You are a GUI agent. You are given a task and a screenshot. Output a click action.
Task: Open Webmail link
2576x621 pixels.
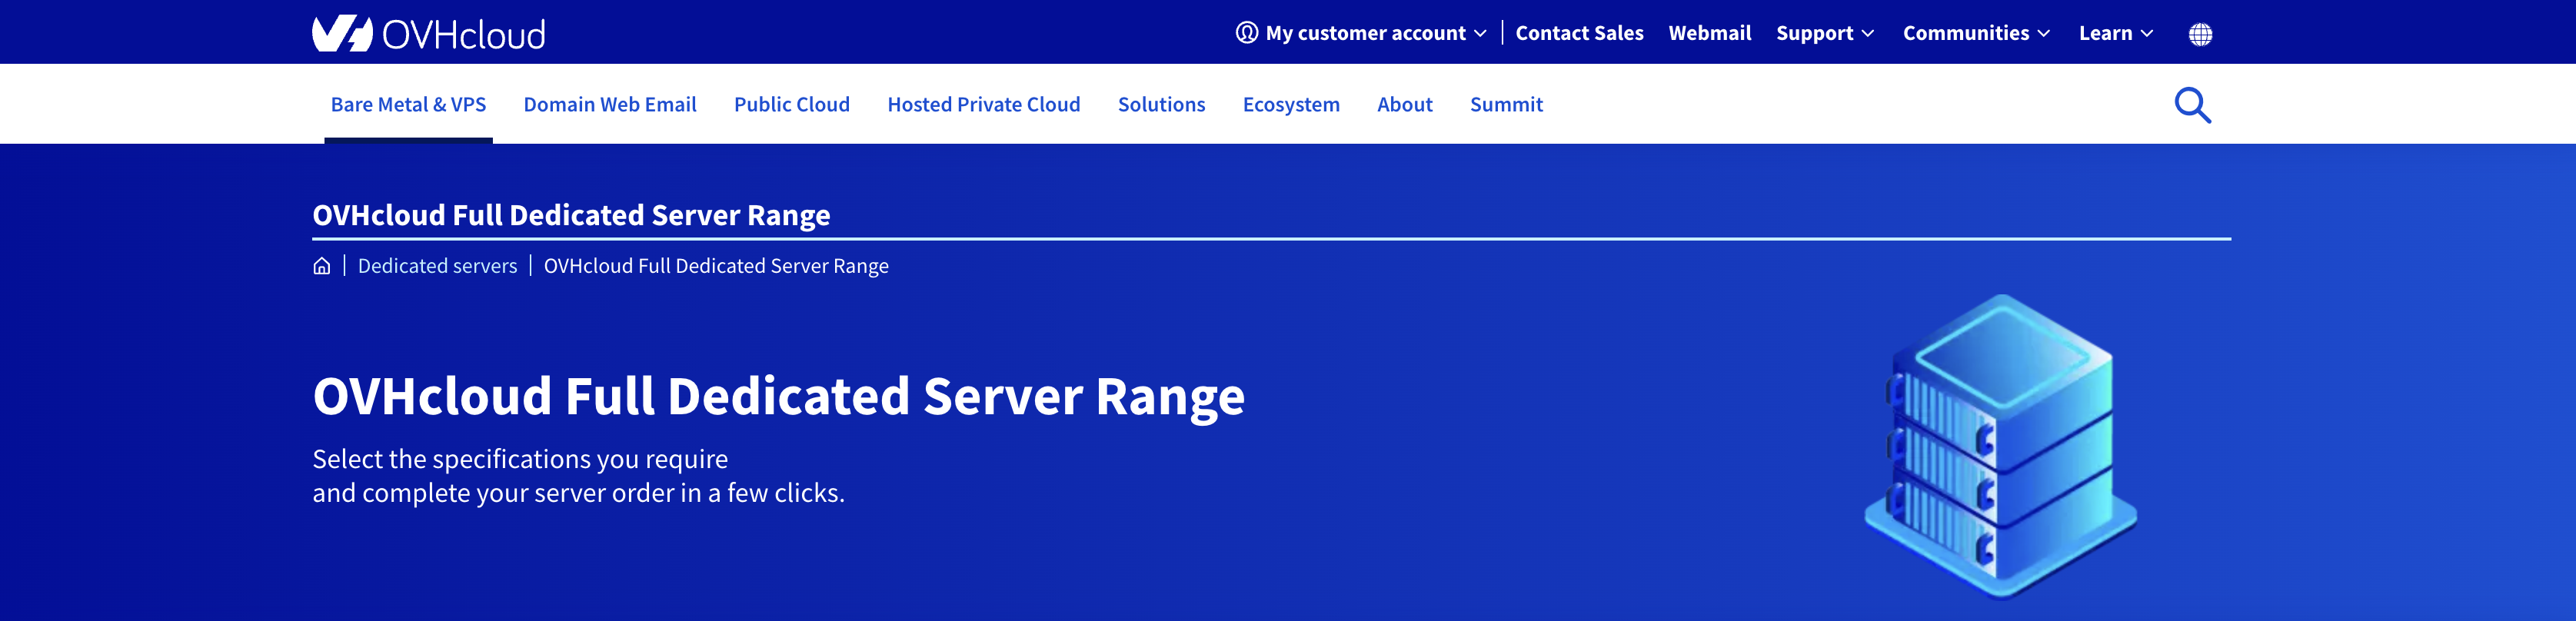[1709, 33]
